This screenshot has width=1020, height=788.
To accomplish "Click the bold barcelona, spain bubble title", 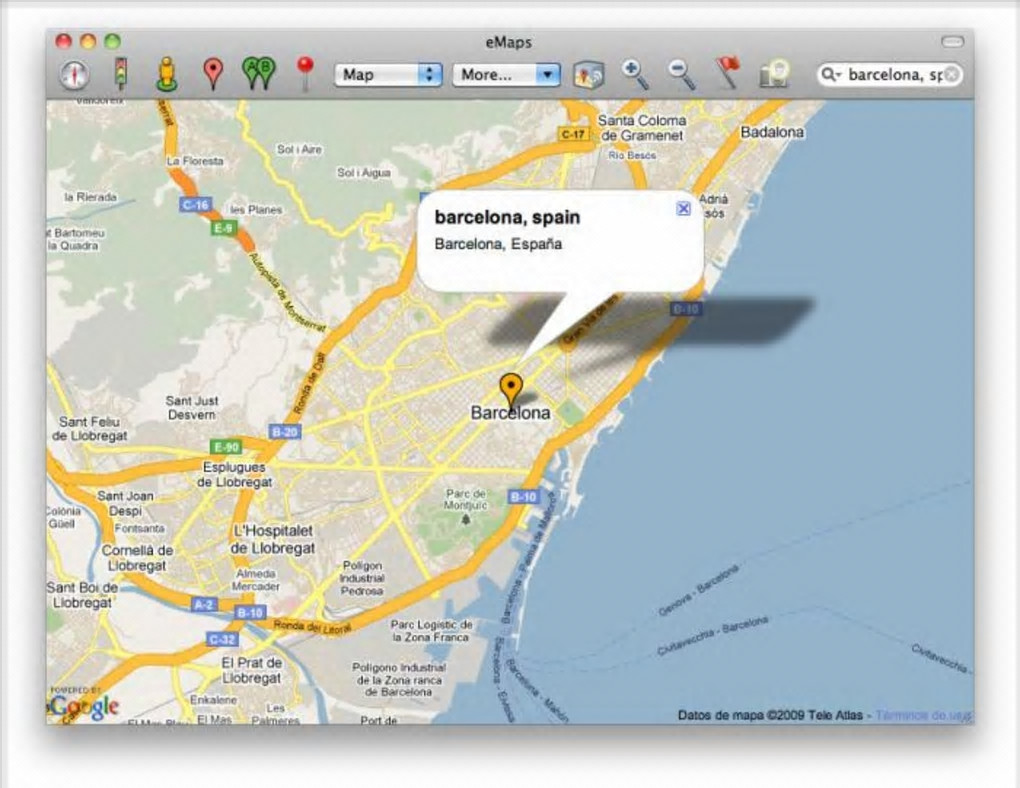I will click(507, 217).
